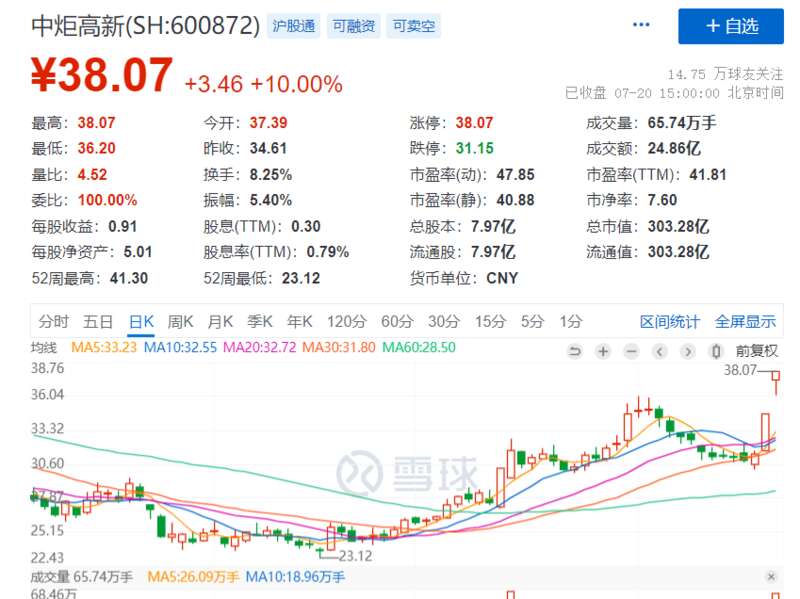Viewport: 800px width, 599px height.
Task: Open 区间统计 range statistics
Action: pyautogui.click(x=670, y=321)
